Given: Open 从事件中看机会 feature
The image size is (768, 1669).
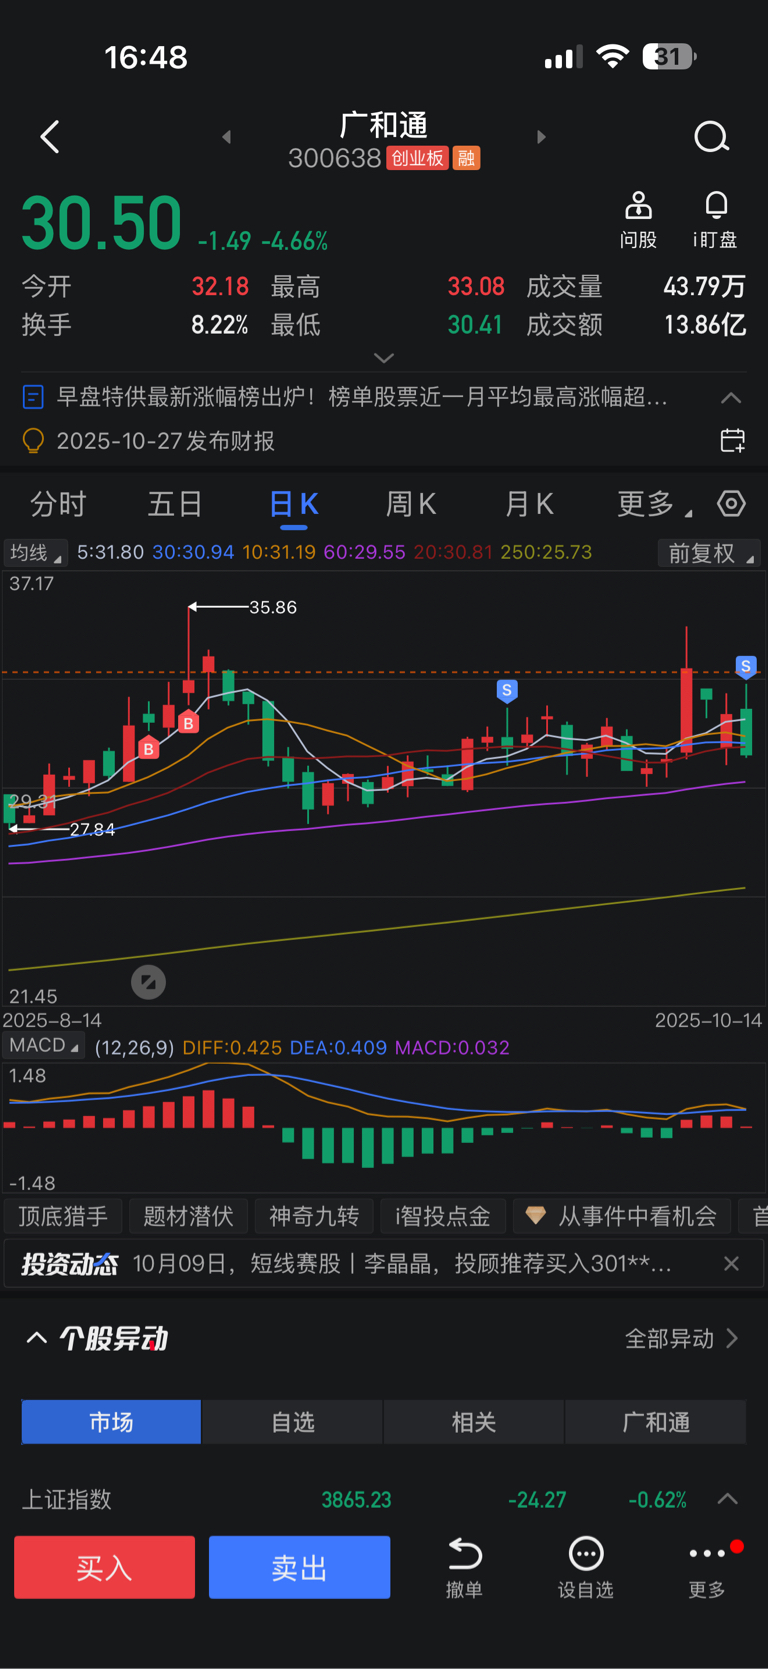Looking at the screenshot, I should click(622, 1216).
